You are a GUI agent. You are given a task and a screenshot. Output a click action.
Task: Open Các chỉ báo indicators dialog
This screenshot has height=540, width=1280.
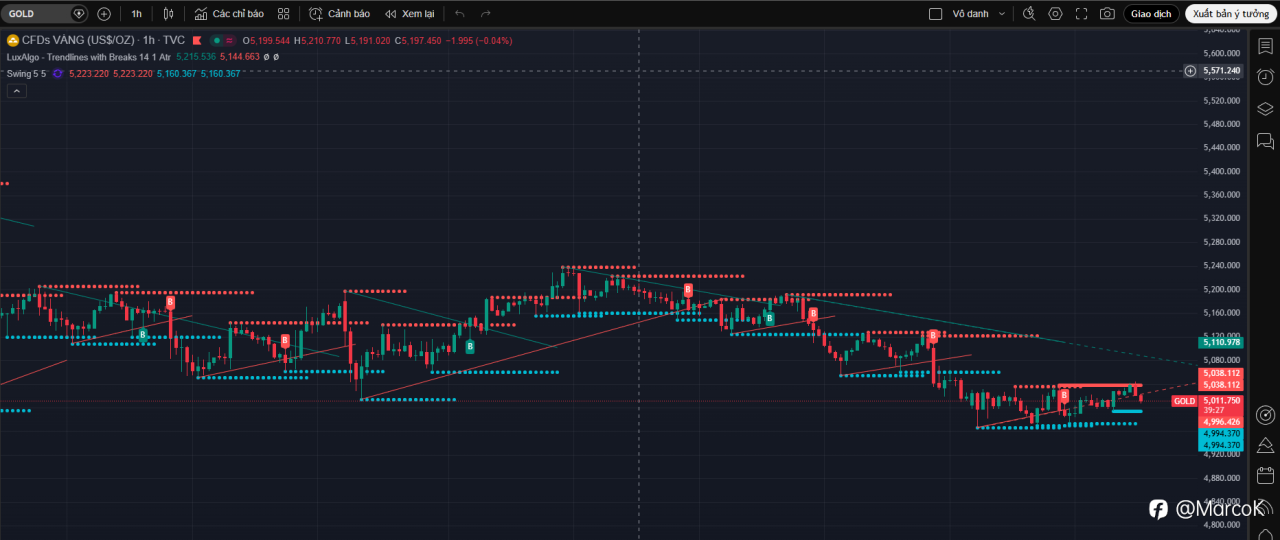click(229, 14)
